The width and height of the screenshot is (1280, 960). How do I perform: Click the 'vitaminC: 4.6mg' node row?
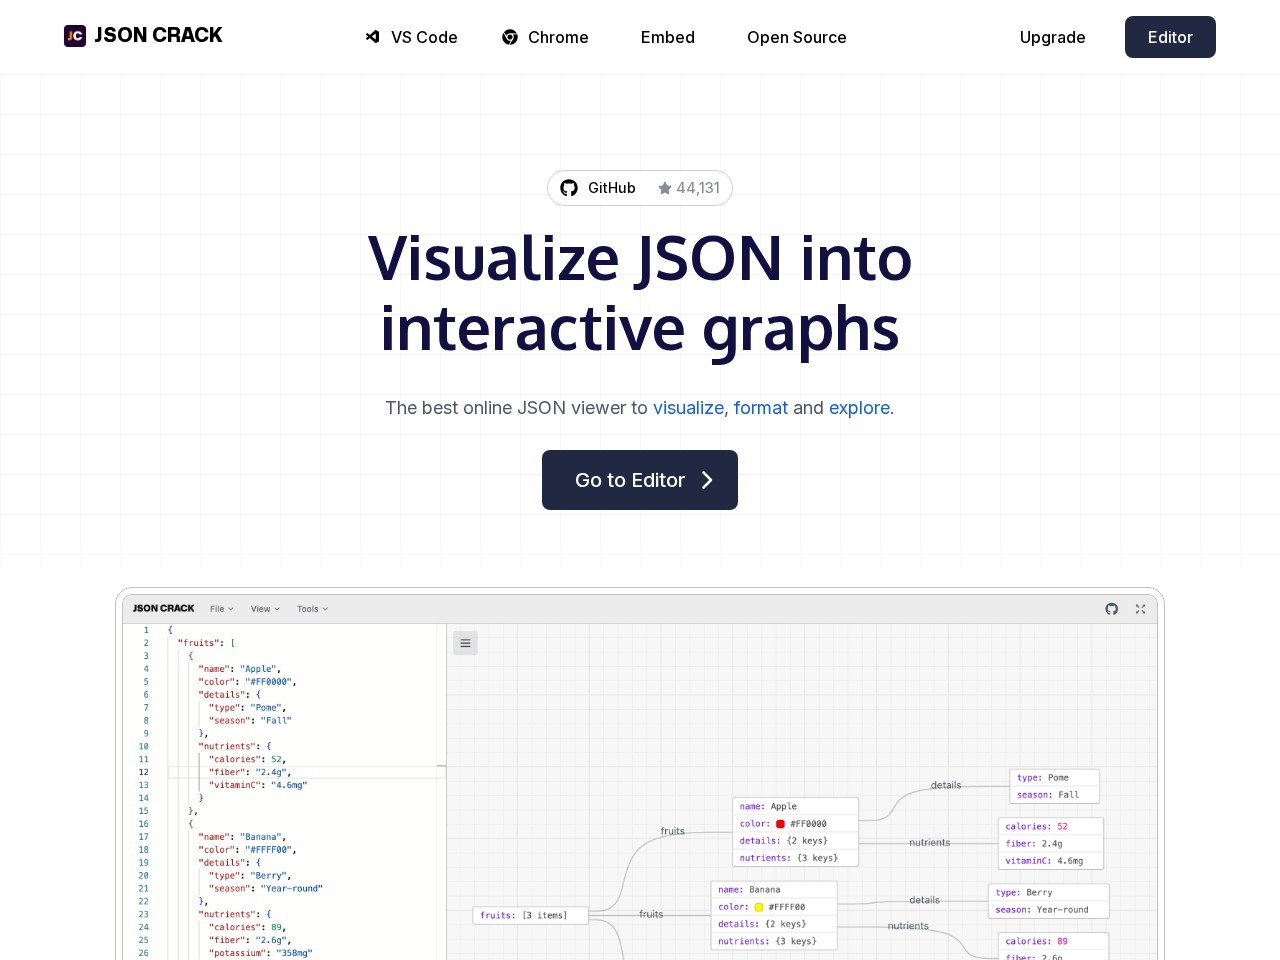[x=1050, y=861]
